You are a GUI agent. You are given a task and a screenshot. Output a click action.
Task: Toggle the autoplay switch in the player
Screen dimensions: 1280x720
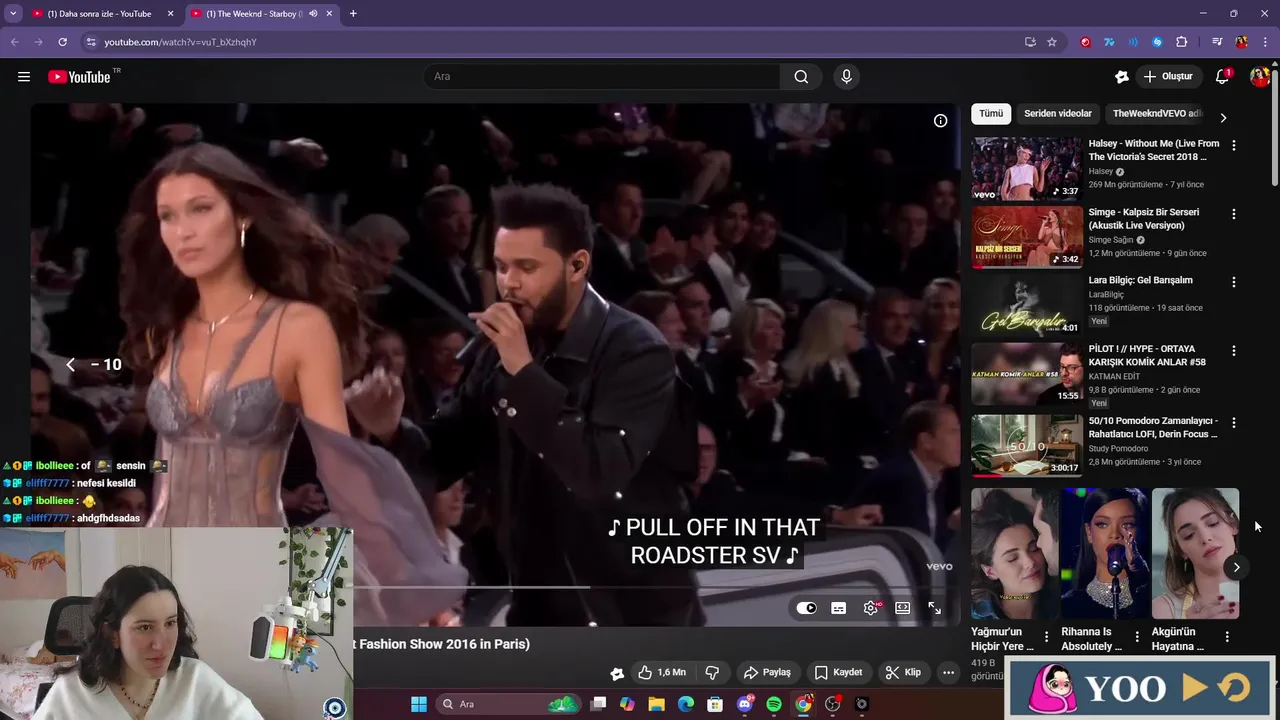(x=806, y=608)
